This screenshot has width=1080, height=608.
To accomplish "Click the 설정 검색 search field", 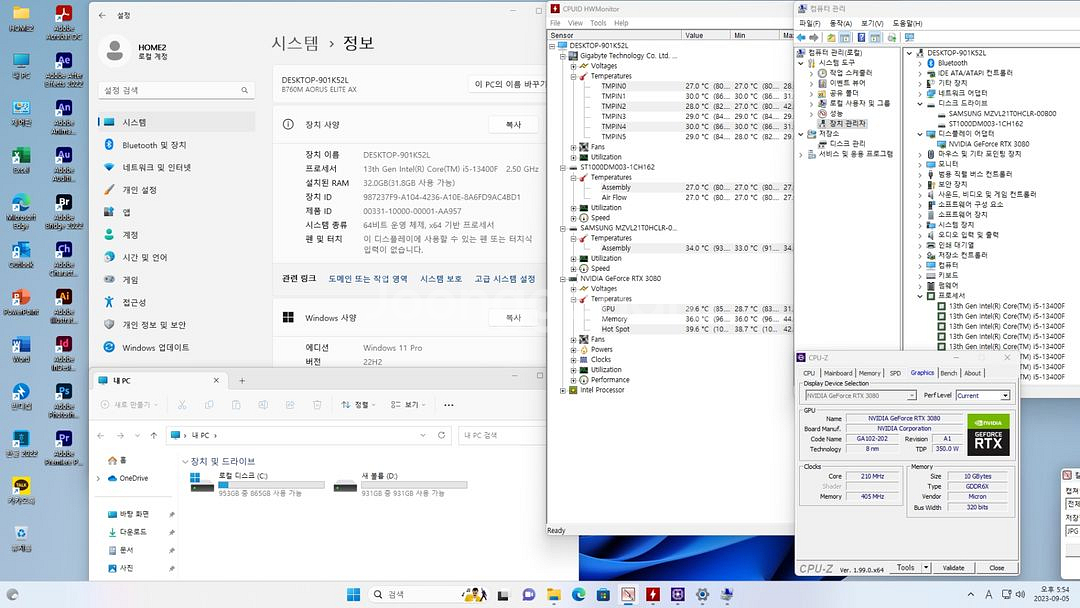I will 176,90.
